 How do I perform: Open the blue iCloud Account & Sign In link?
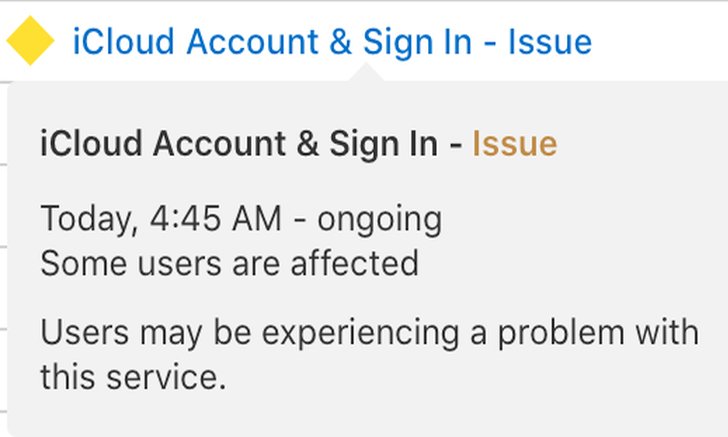click(332, 42)
